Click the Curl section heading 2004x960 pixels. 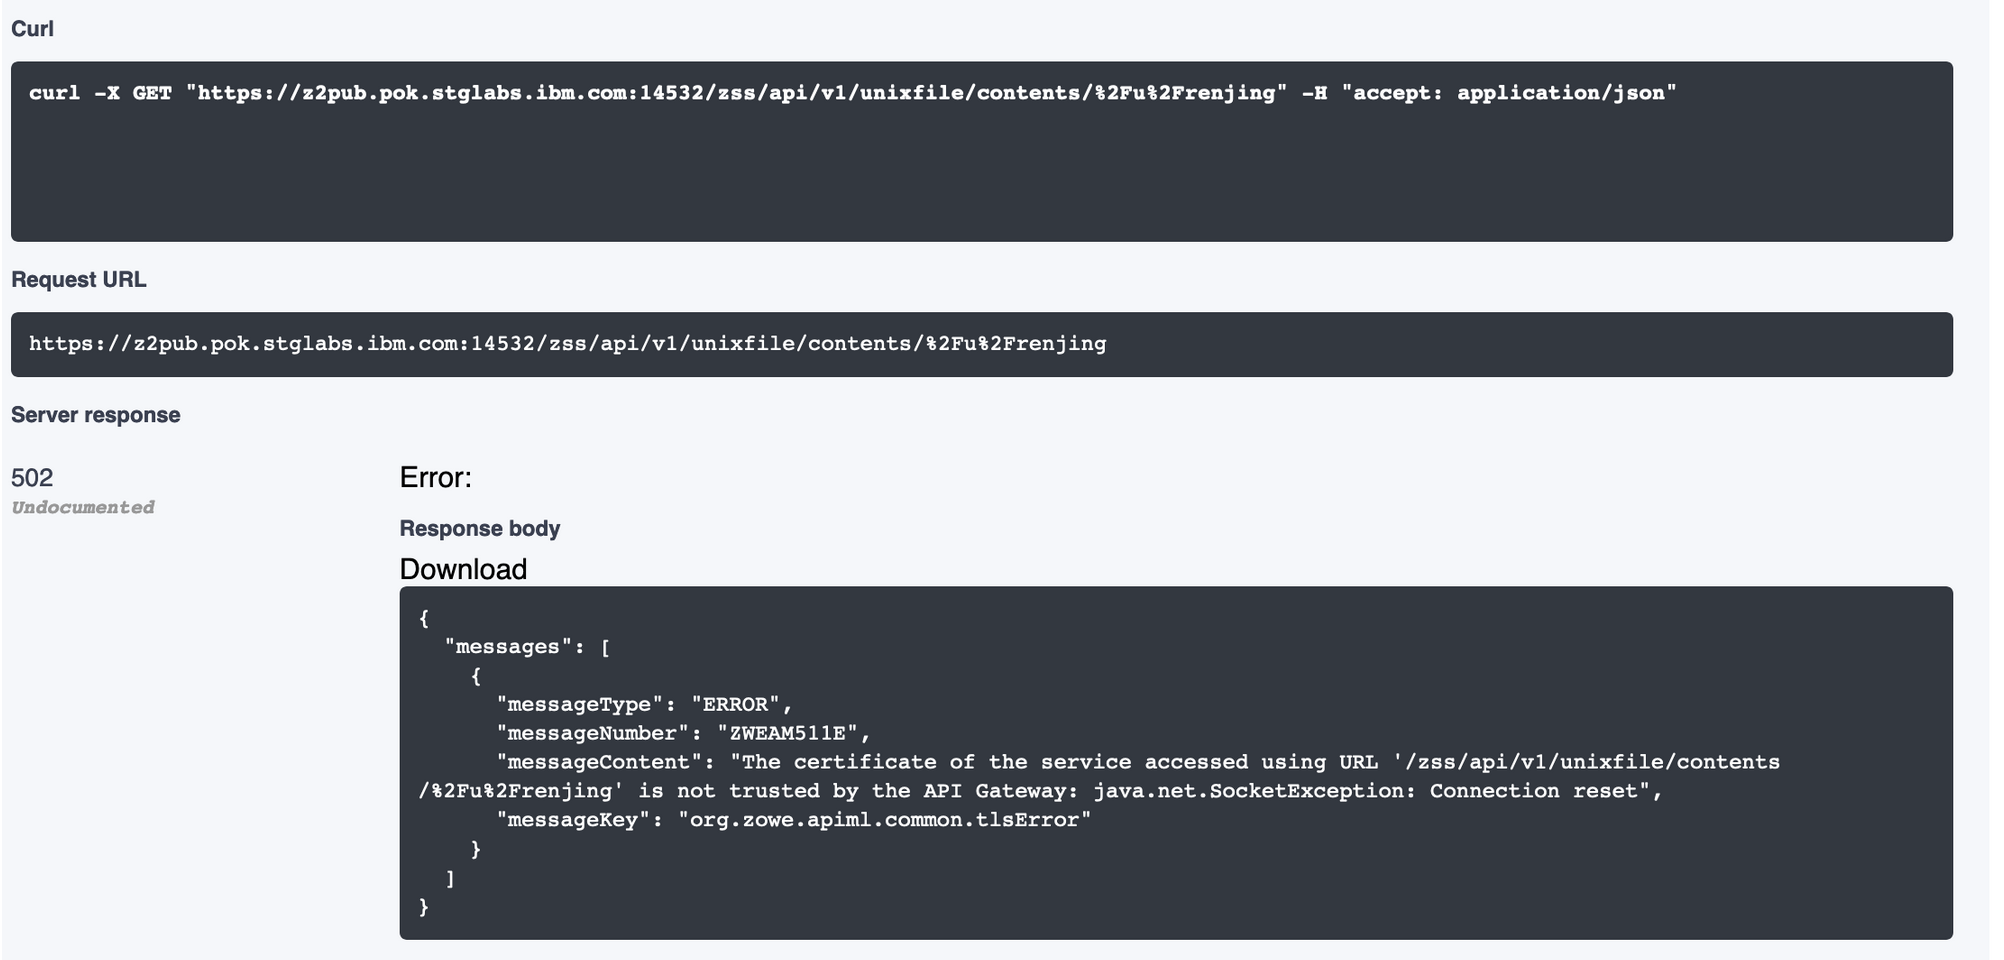[x=33, y=28]
